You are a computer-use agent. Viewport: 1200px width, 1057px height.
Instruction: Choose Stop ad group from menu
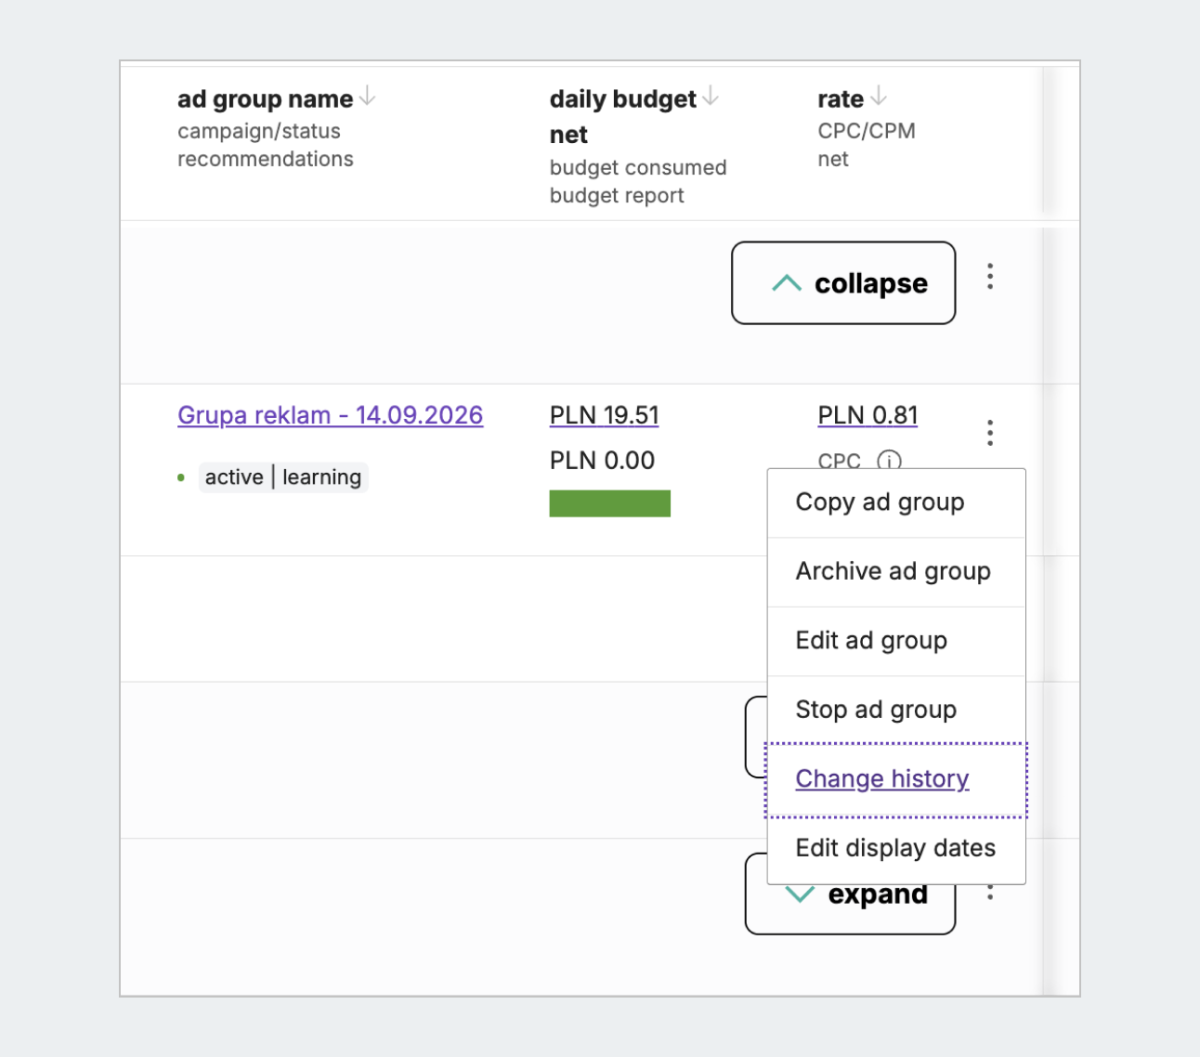tap(896, 710)
